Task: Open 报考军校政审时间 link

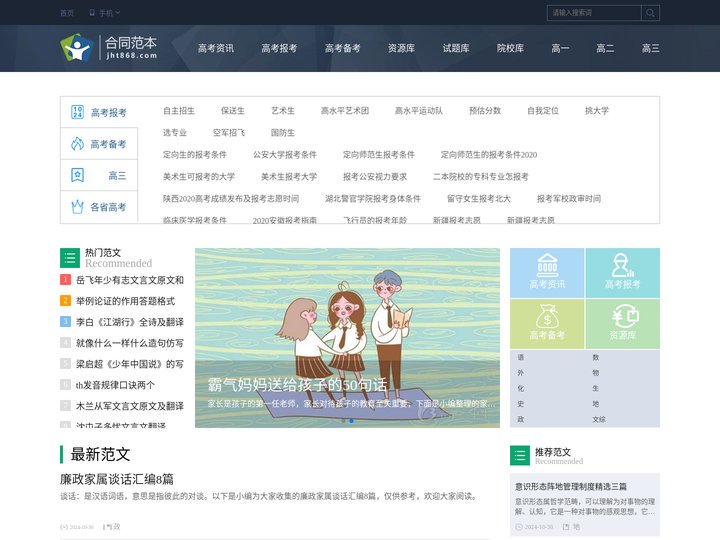Action: point(569,199)
